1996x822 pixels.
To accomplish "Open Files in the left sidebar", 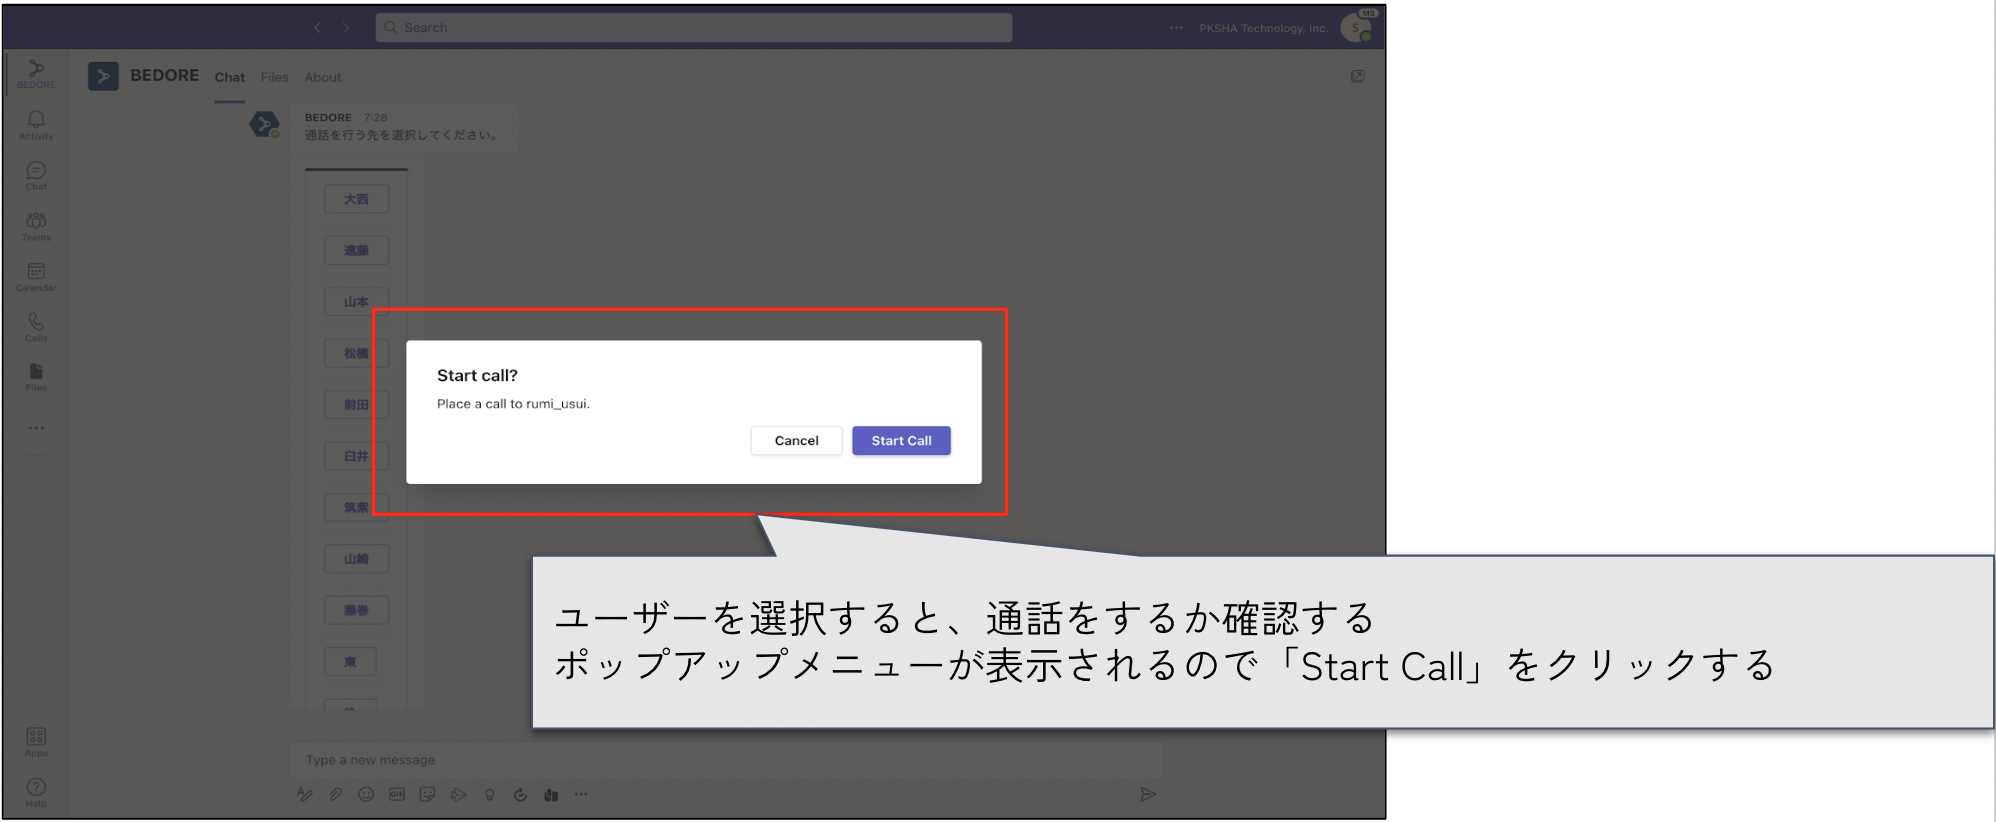I will pos(36,377).
